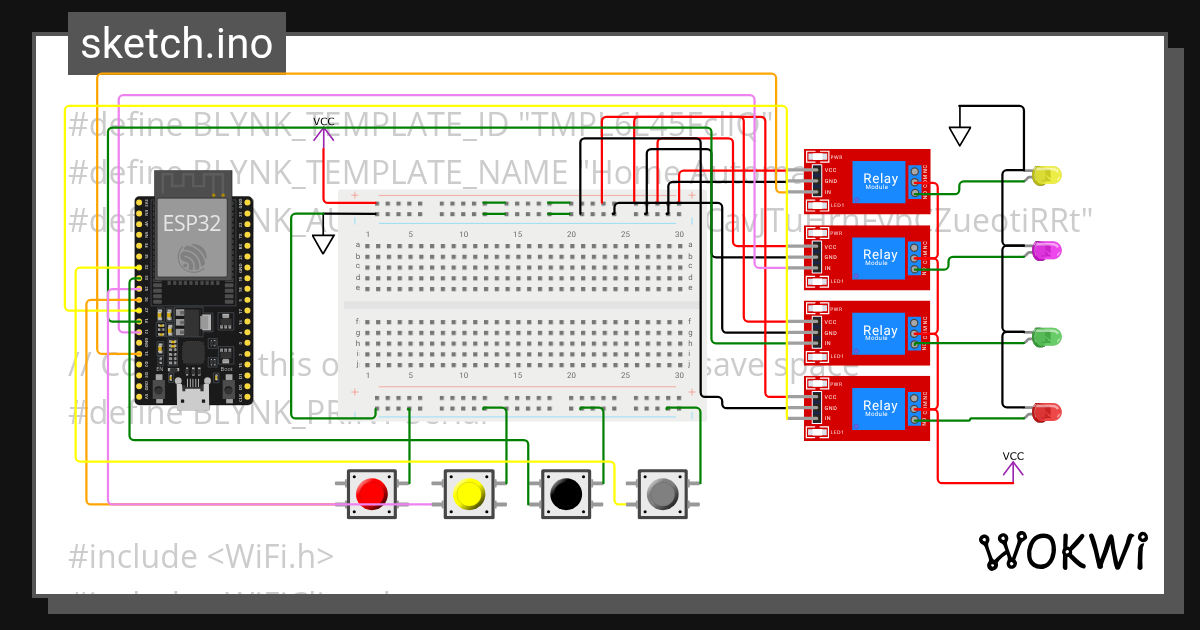This screenshot has width=1200, height=630.
Task: Select the bottom Relay Module
Action: coord(865,407)
